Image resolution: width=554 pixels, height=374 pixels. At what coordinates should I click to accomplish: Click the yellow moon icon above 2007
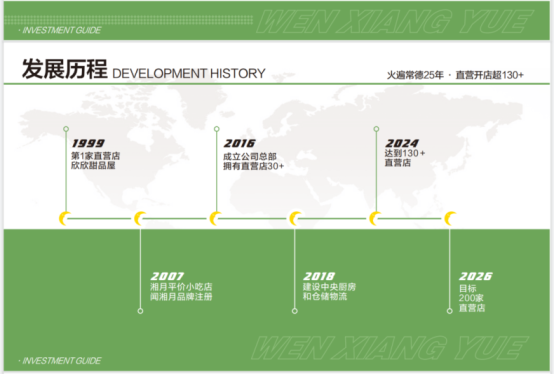140,218
